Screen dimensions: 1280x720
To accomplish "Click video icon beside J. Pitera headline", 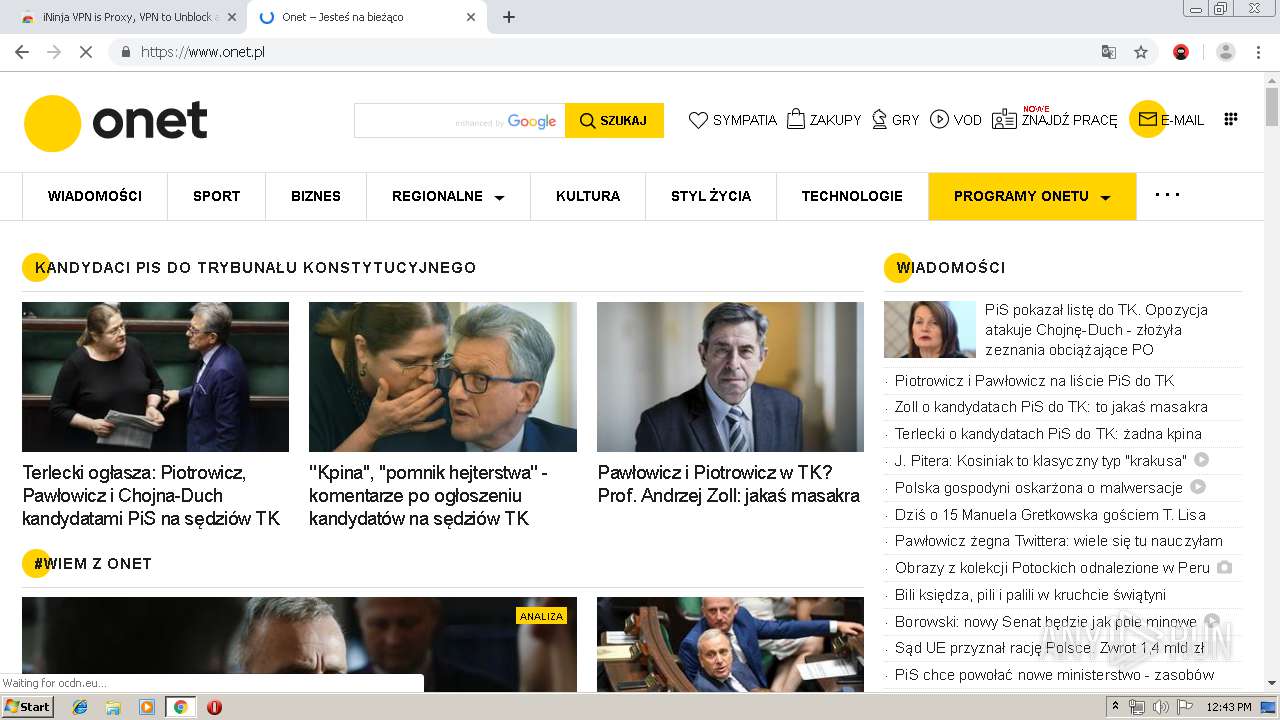I will (x=1202, y=460).
